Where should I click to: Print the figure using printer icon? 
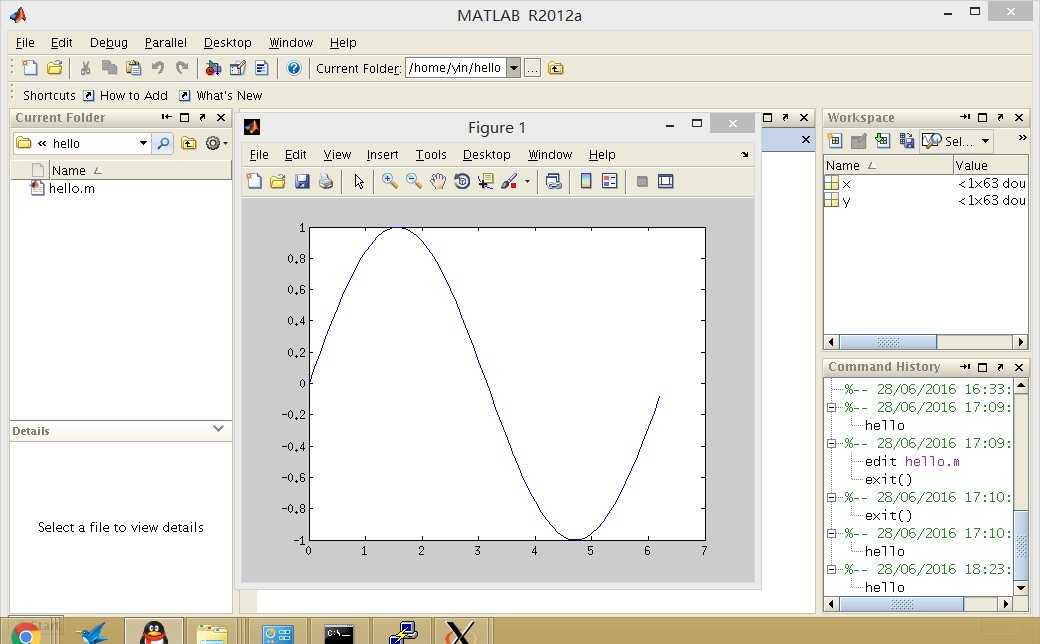pyautogui.click(x=326, y=181)
